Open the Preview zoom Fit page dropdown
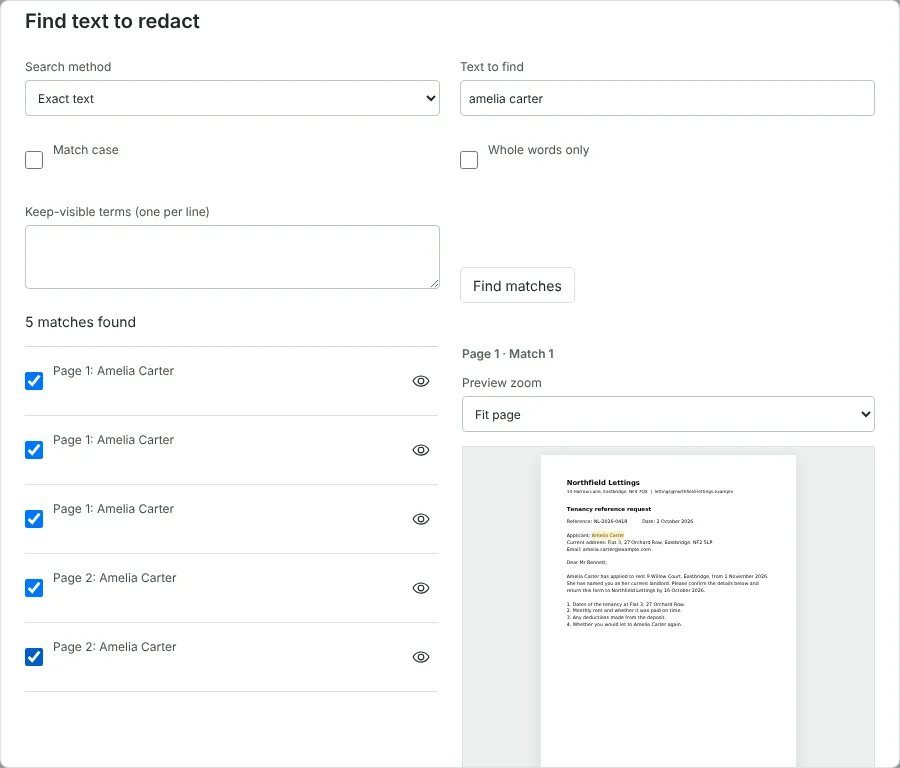Viewport: 900px width, 768px height. [x=668, y=414]
